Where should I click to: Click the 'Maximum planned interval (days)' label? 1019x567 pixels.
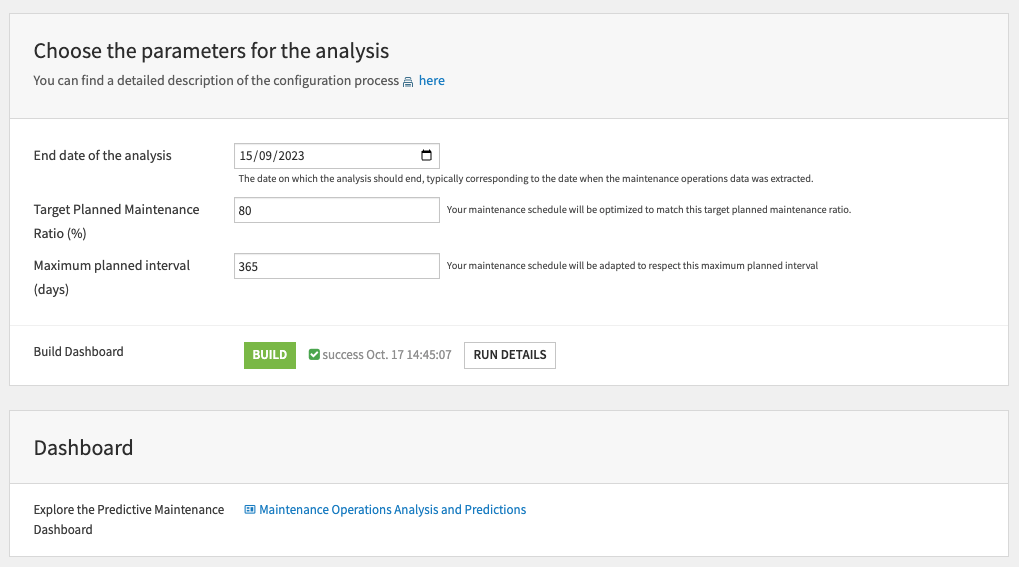(112, 277)
